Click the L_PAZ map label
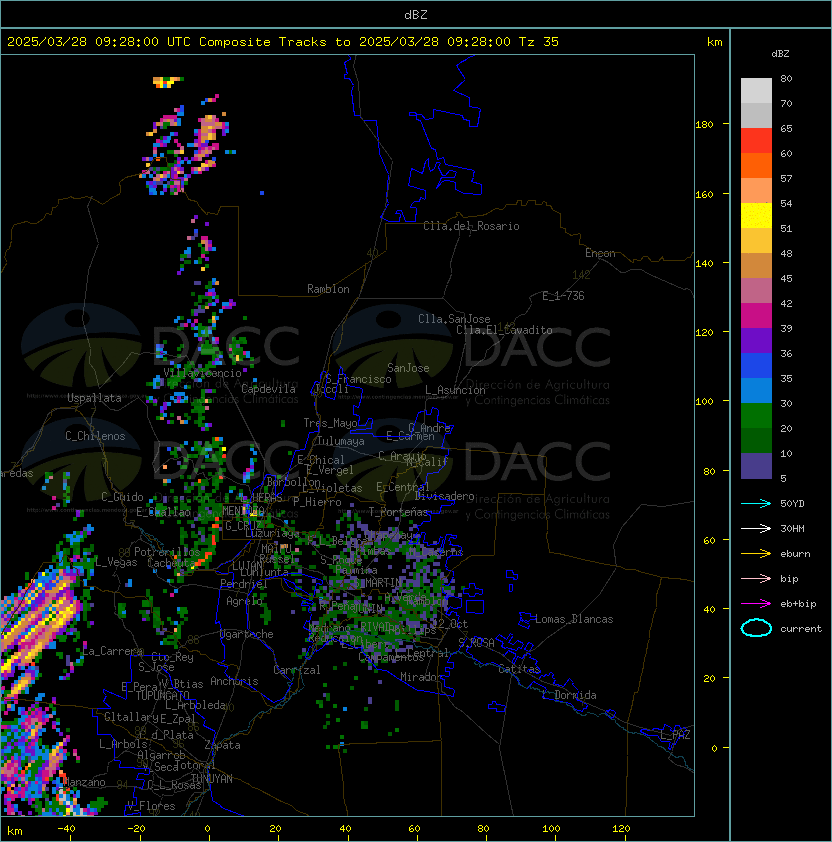 click(675, 735)
